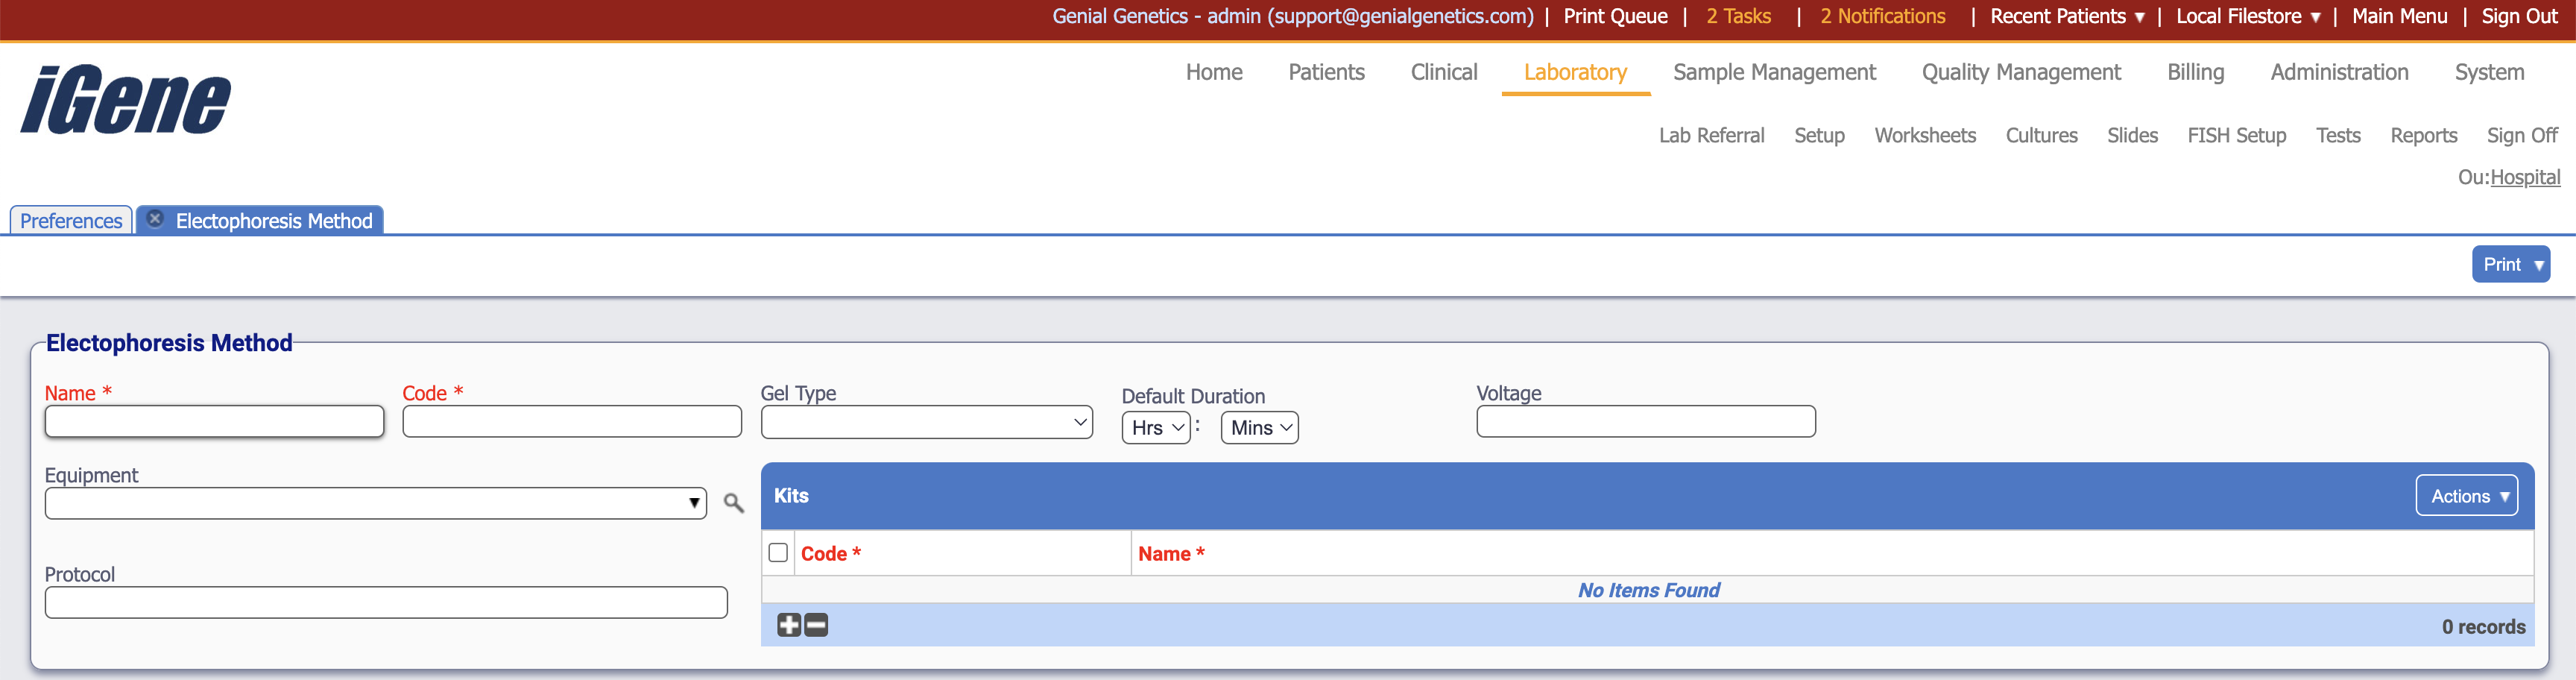Add a new kit row with plus icon
Screen dimensions: 2576x680
point(788,625)
